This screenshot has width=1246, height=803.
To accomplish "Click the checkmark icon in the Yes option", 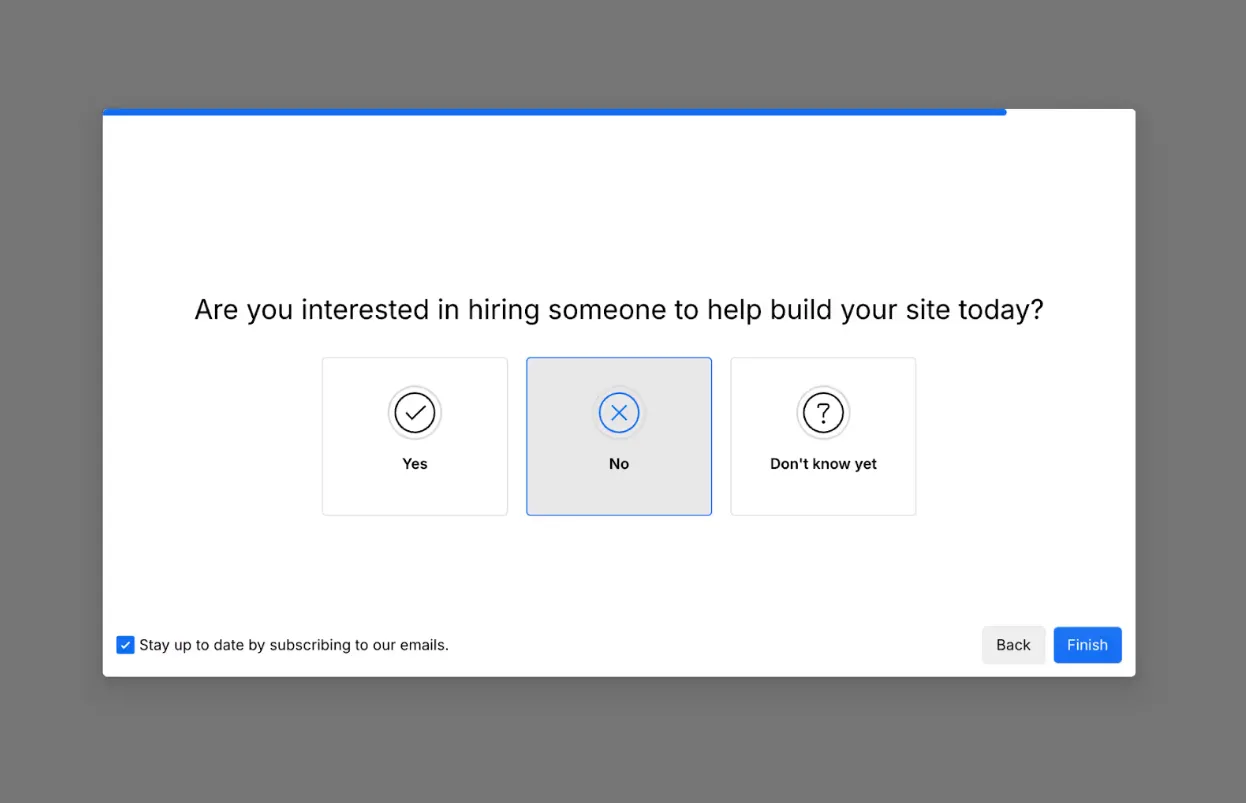I will (415, 412).
